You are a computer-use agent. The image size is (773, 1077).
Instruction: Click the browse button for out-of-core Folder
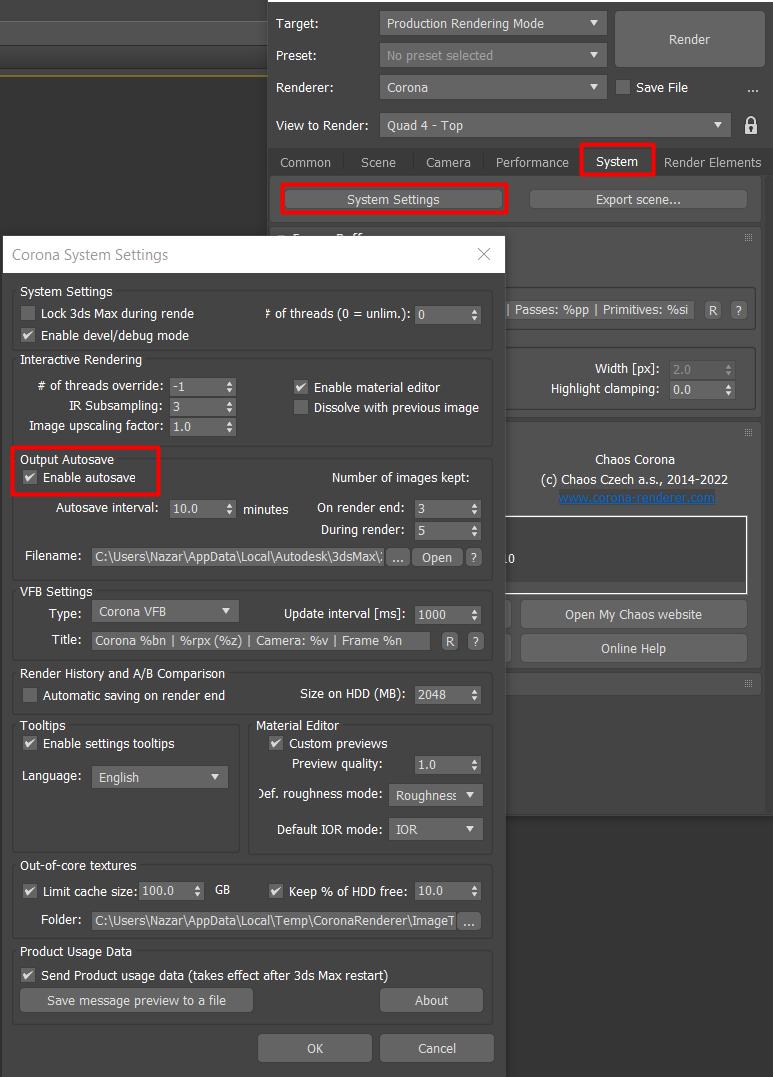[x=469, y=921]
